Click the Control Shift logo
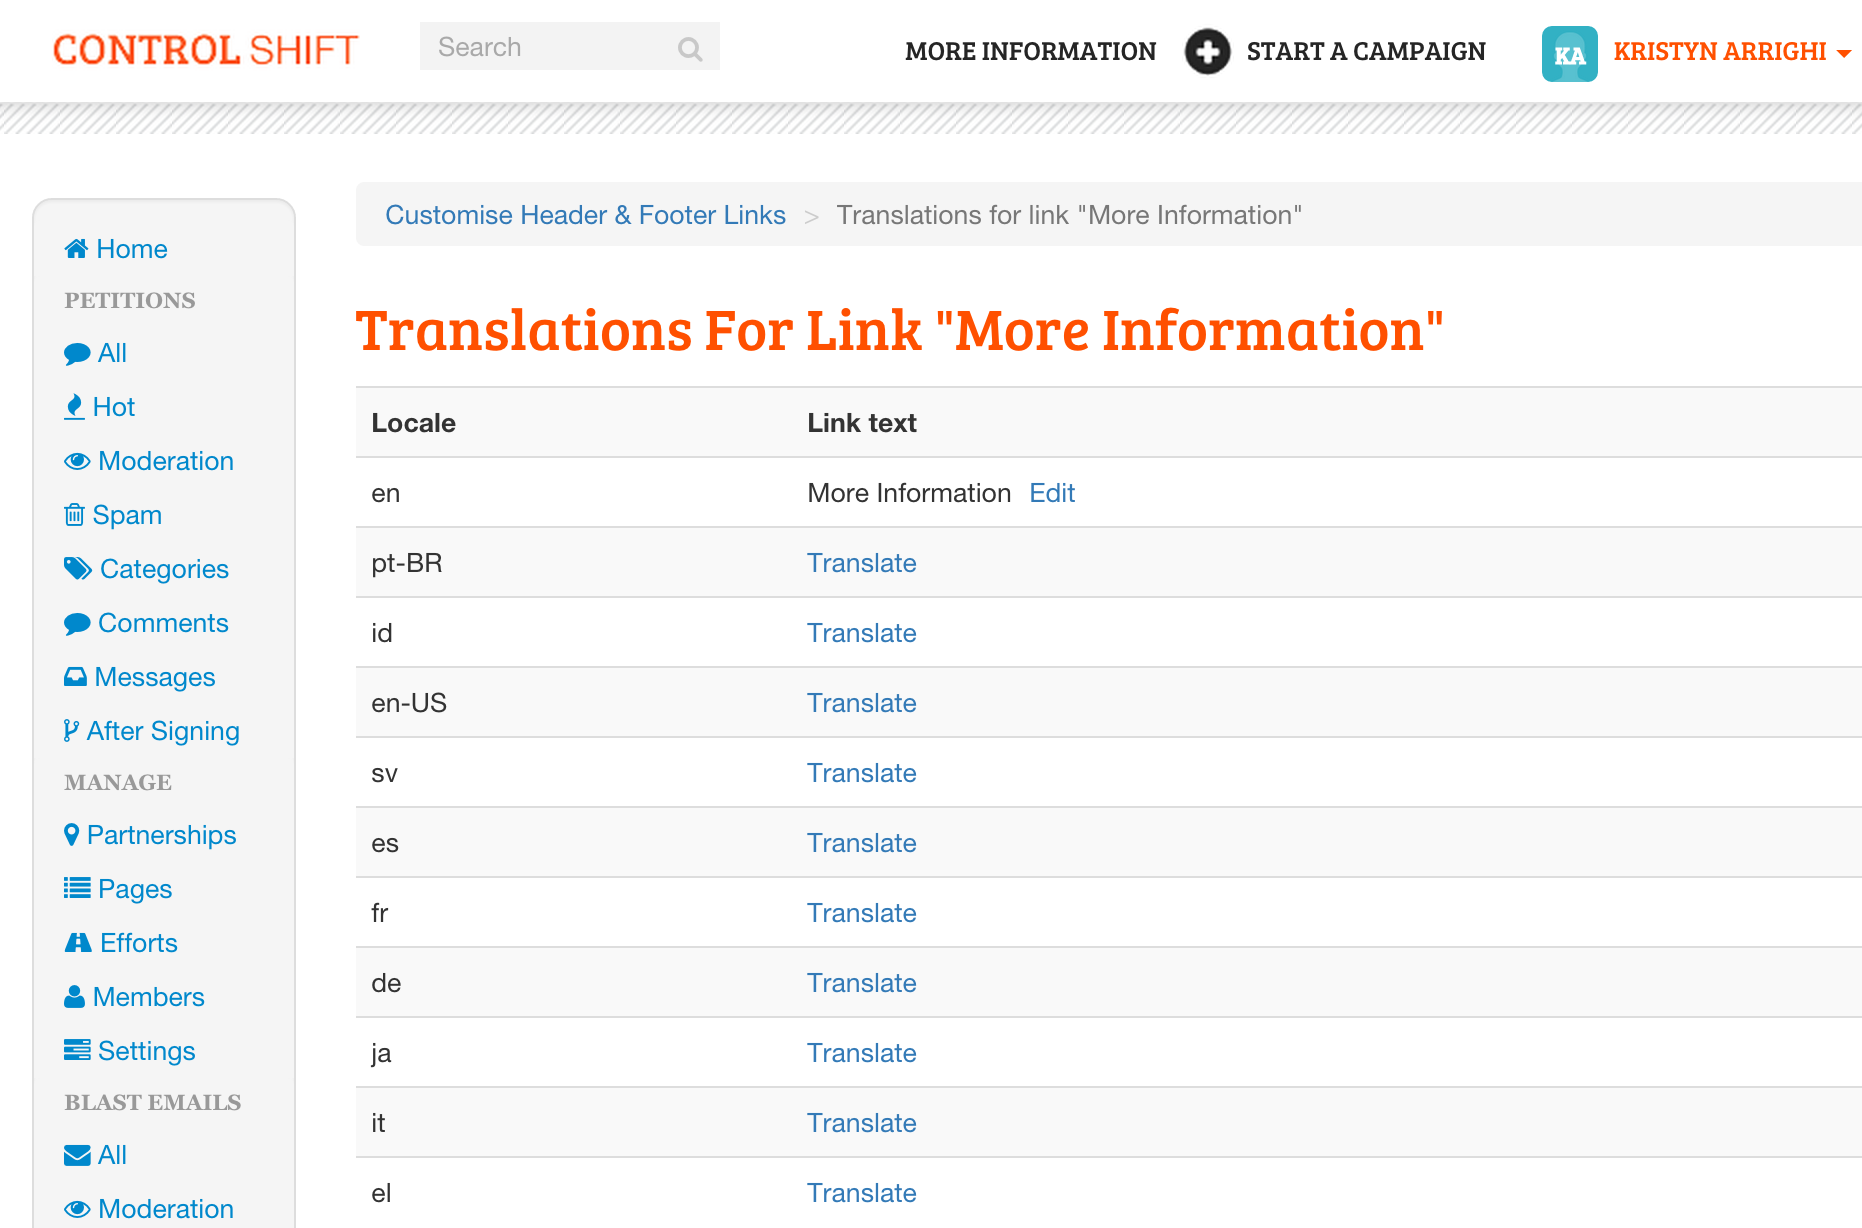 pyautogui.click(x=206, y=50)
